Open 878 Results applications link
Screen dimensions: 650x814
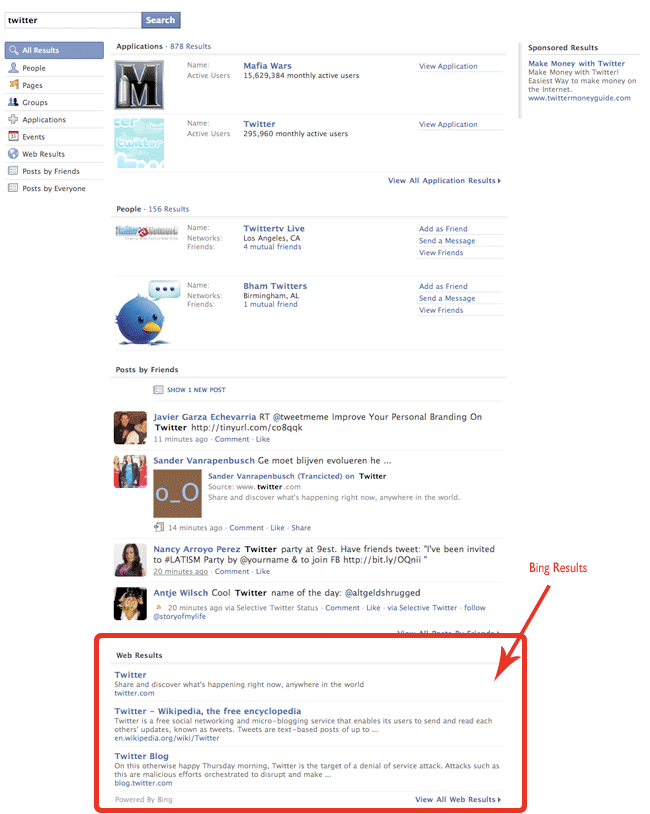point(191,46)
